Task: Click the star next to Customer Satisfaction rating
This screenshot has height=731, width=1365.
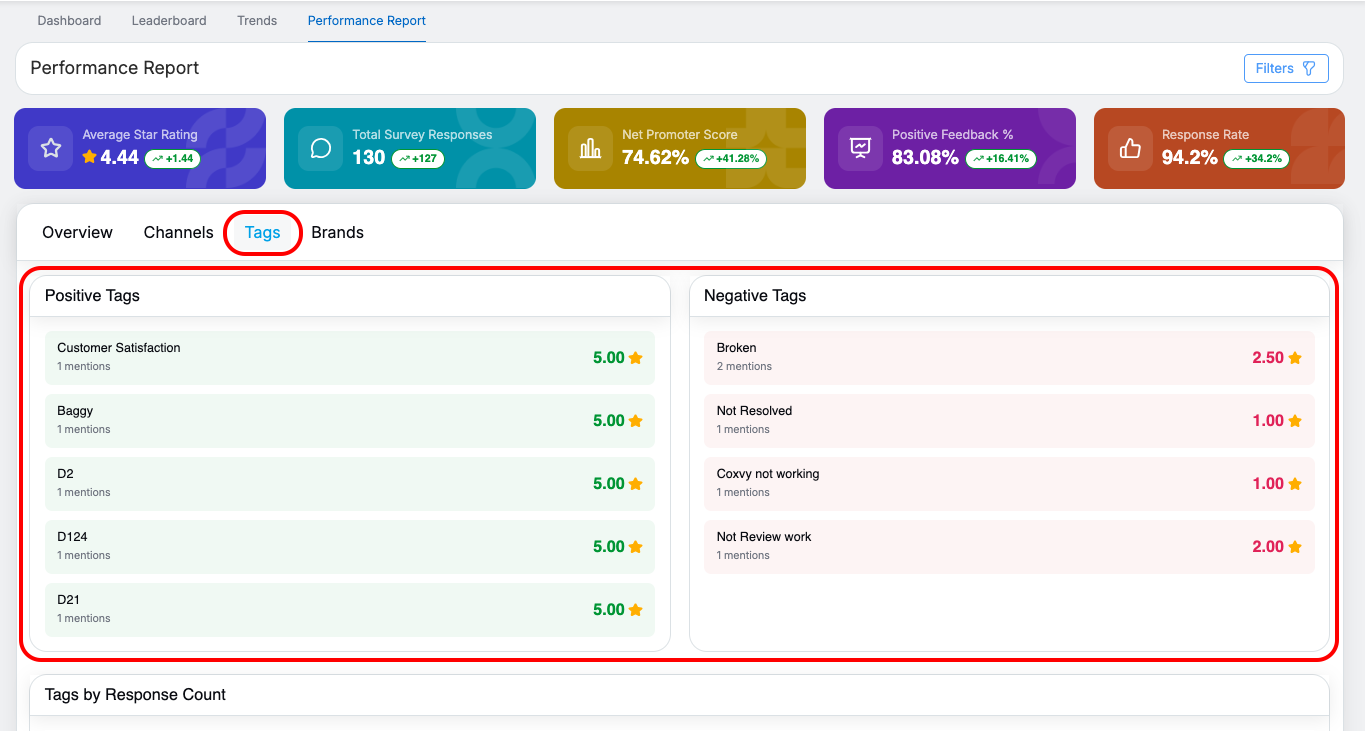Action: click(635, 358)
